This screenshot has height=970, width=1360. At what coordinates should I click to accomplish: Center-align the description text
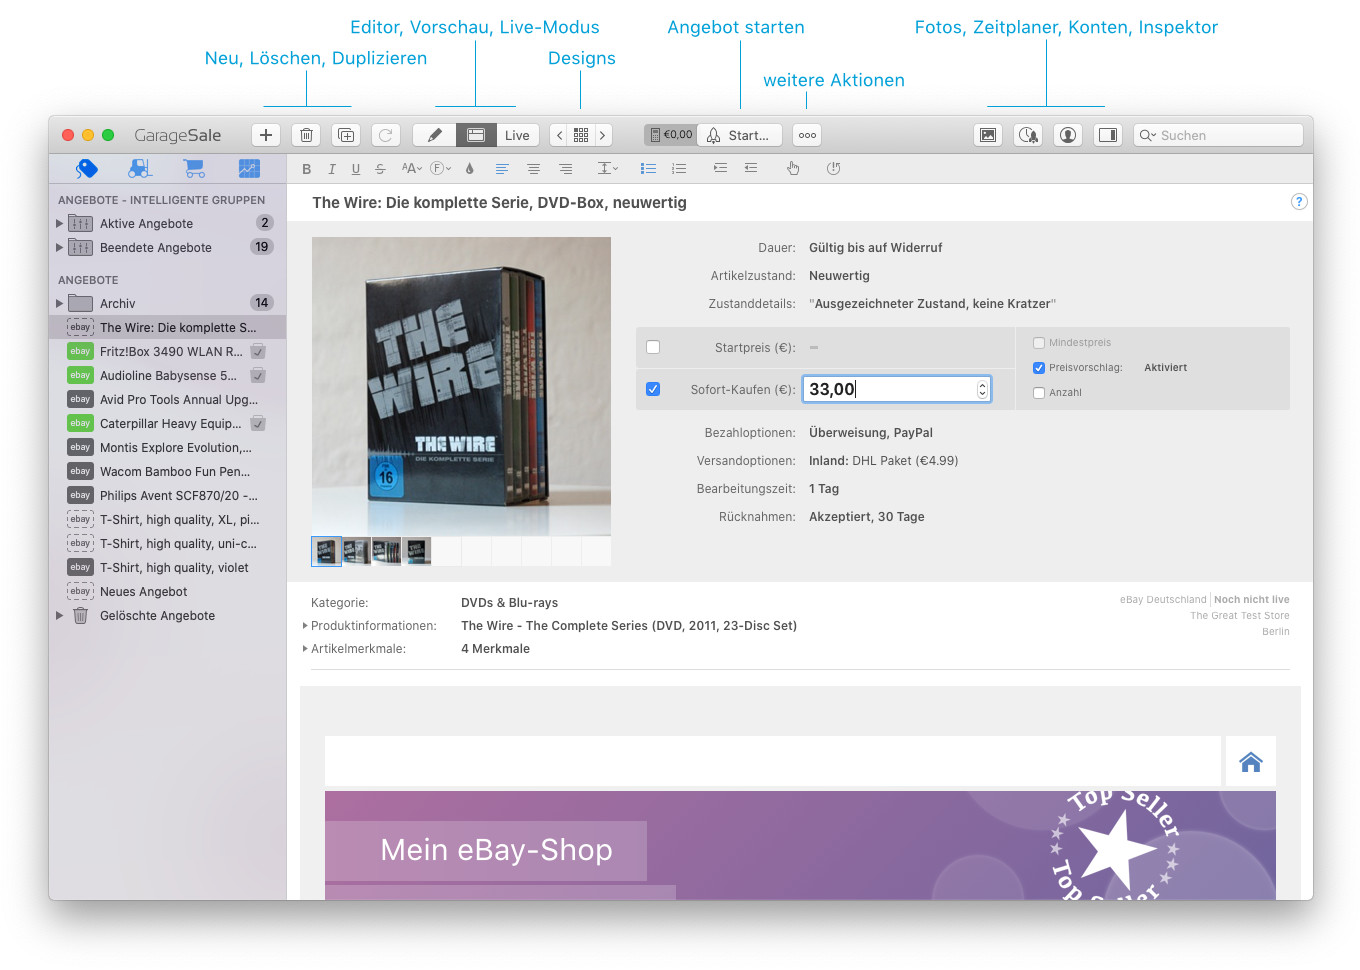[534, 169]
